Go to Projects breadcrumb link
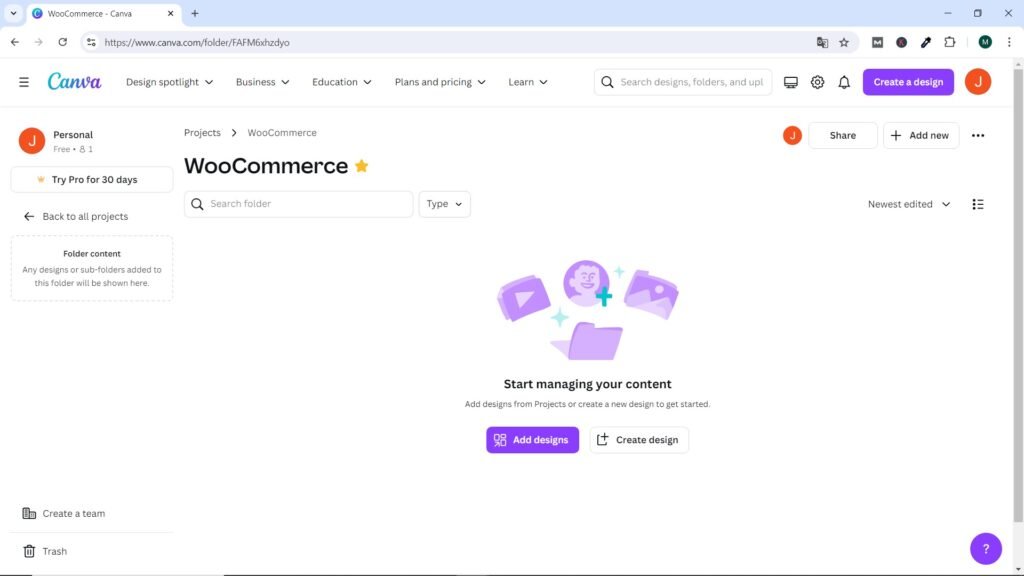Image resolution: width=1024 pixels, height=576 pixels. click(202, 133)
